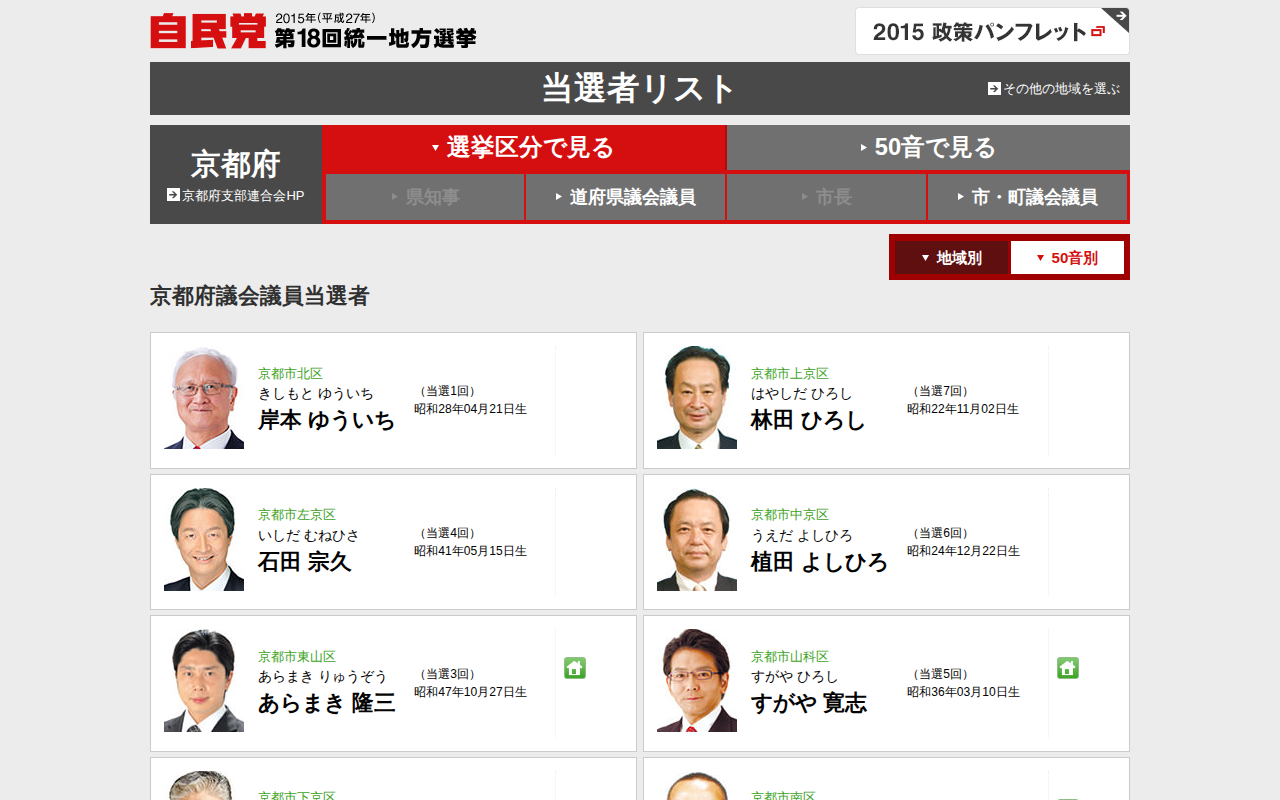Screen dimensions: 1280x800
Task: Click birthdate 昭和28年04月21日生
Action: (x=470, y=409)
